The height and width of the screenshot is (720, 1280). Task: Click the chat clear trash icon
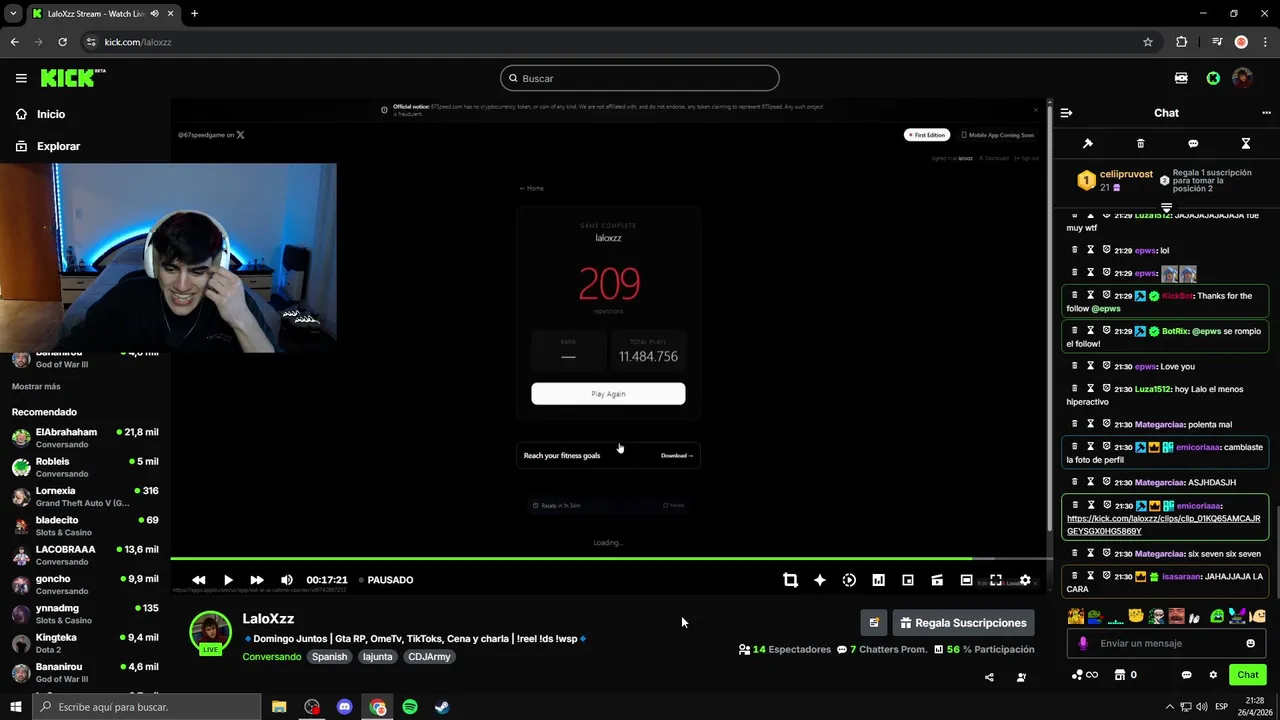point(1140,143)
